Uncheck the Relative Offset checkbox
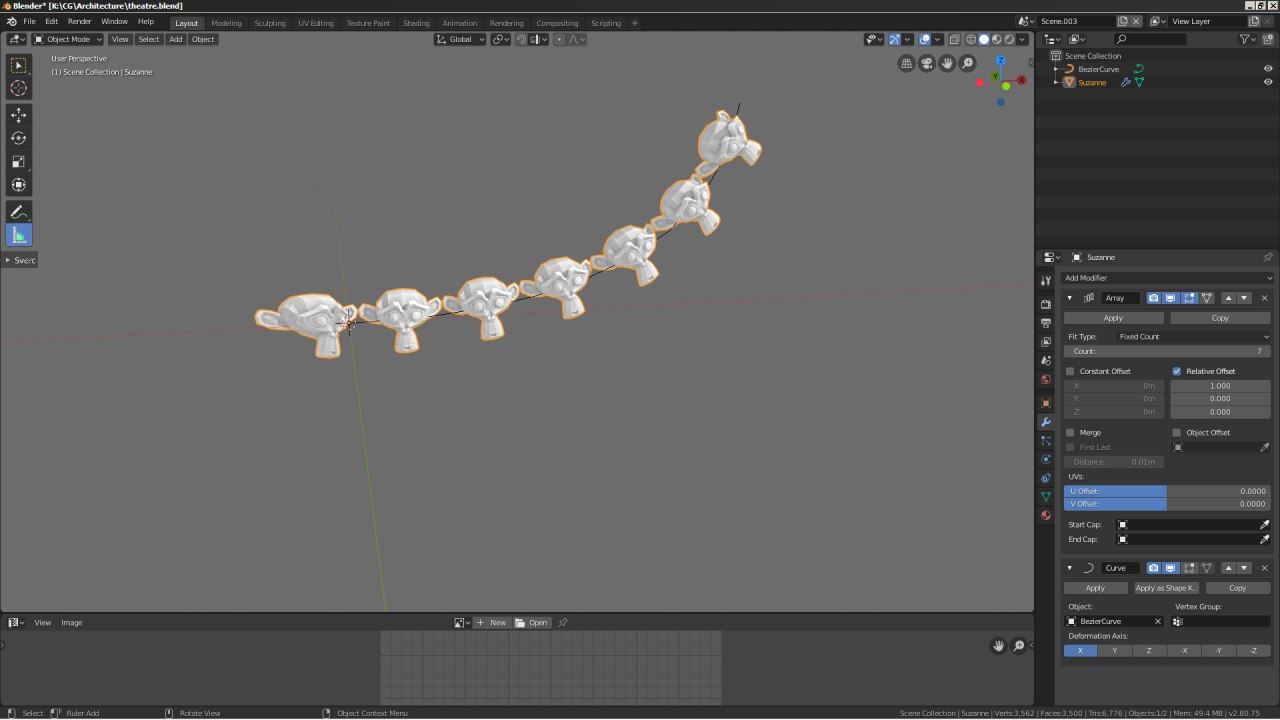The width and height of the screenshot is (1280, 720). coord(1176,371)
